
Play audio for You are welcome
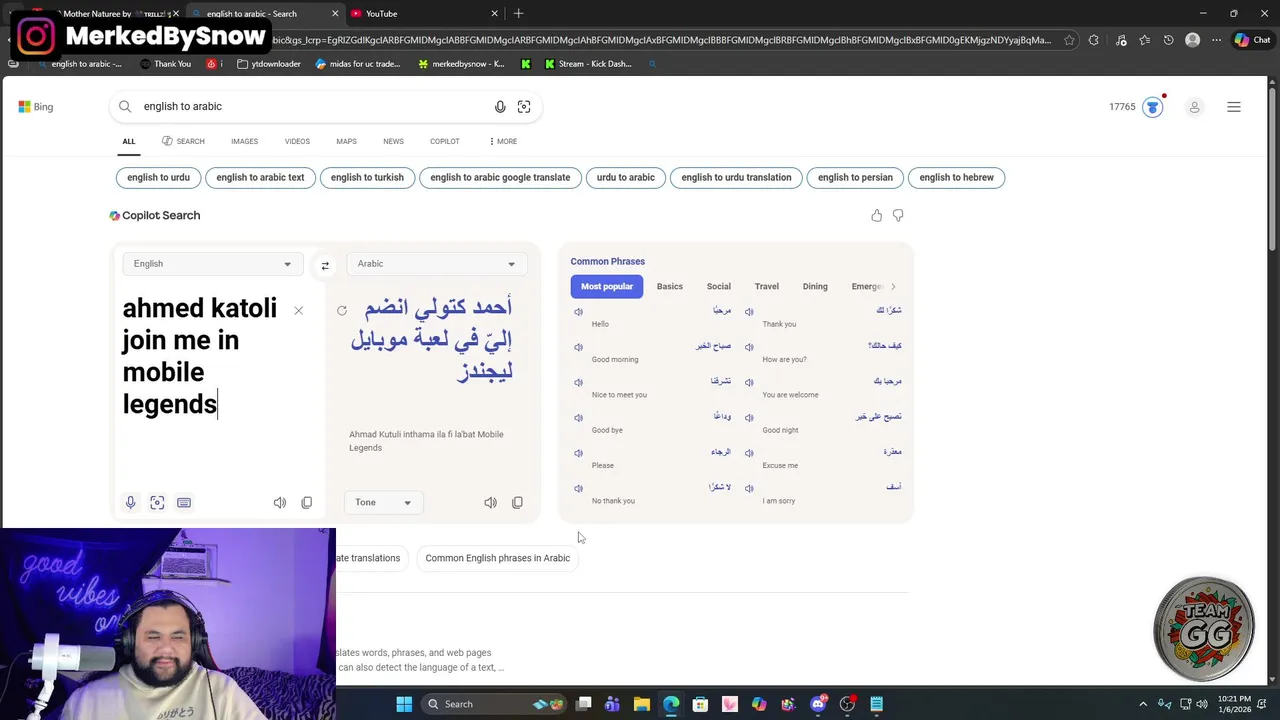click(x=749, y=382)
